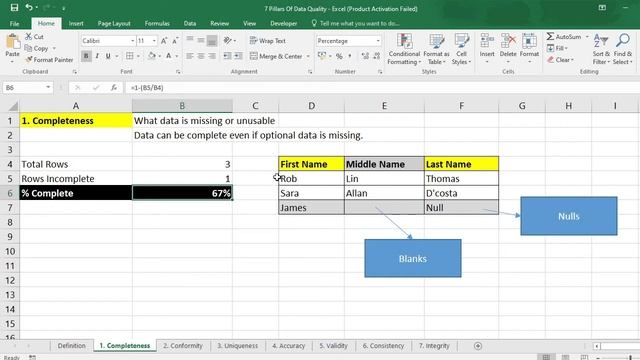Center cell text horizontally

[201, 56]
